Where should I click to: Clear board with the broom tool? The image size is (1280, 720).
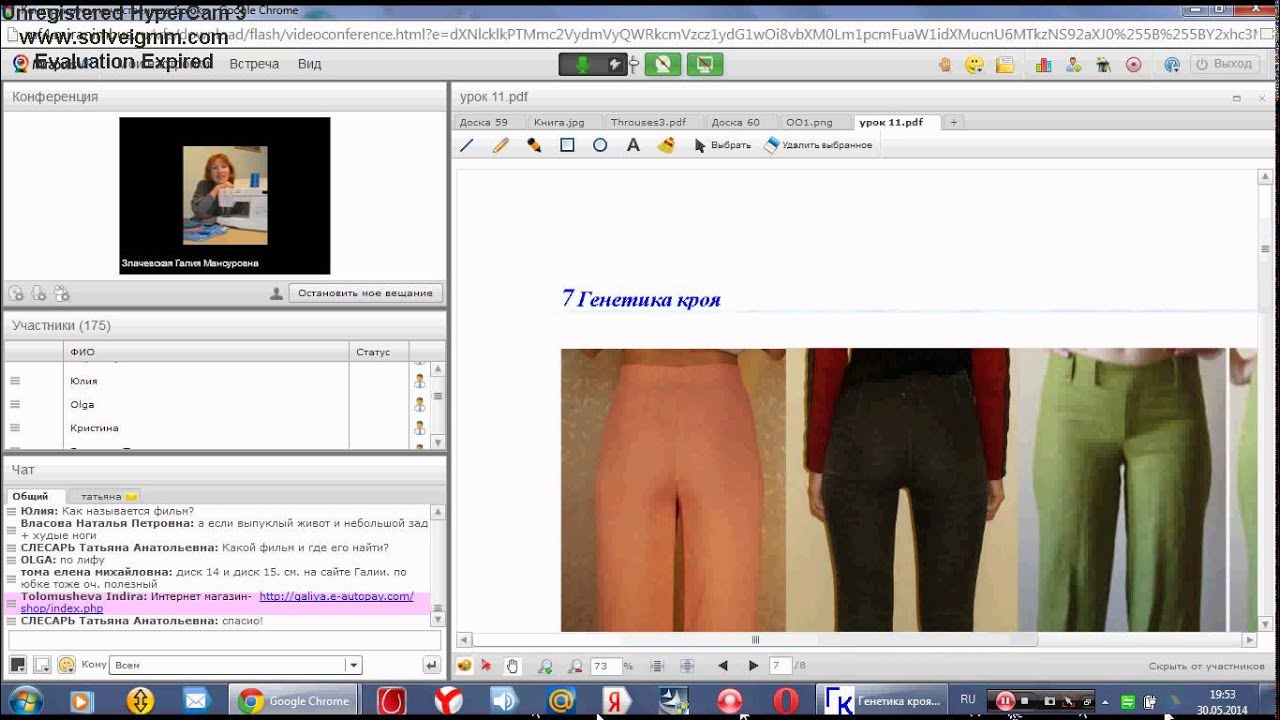666,145
